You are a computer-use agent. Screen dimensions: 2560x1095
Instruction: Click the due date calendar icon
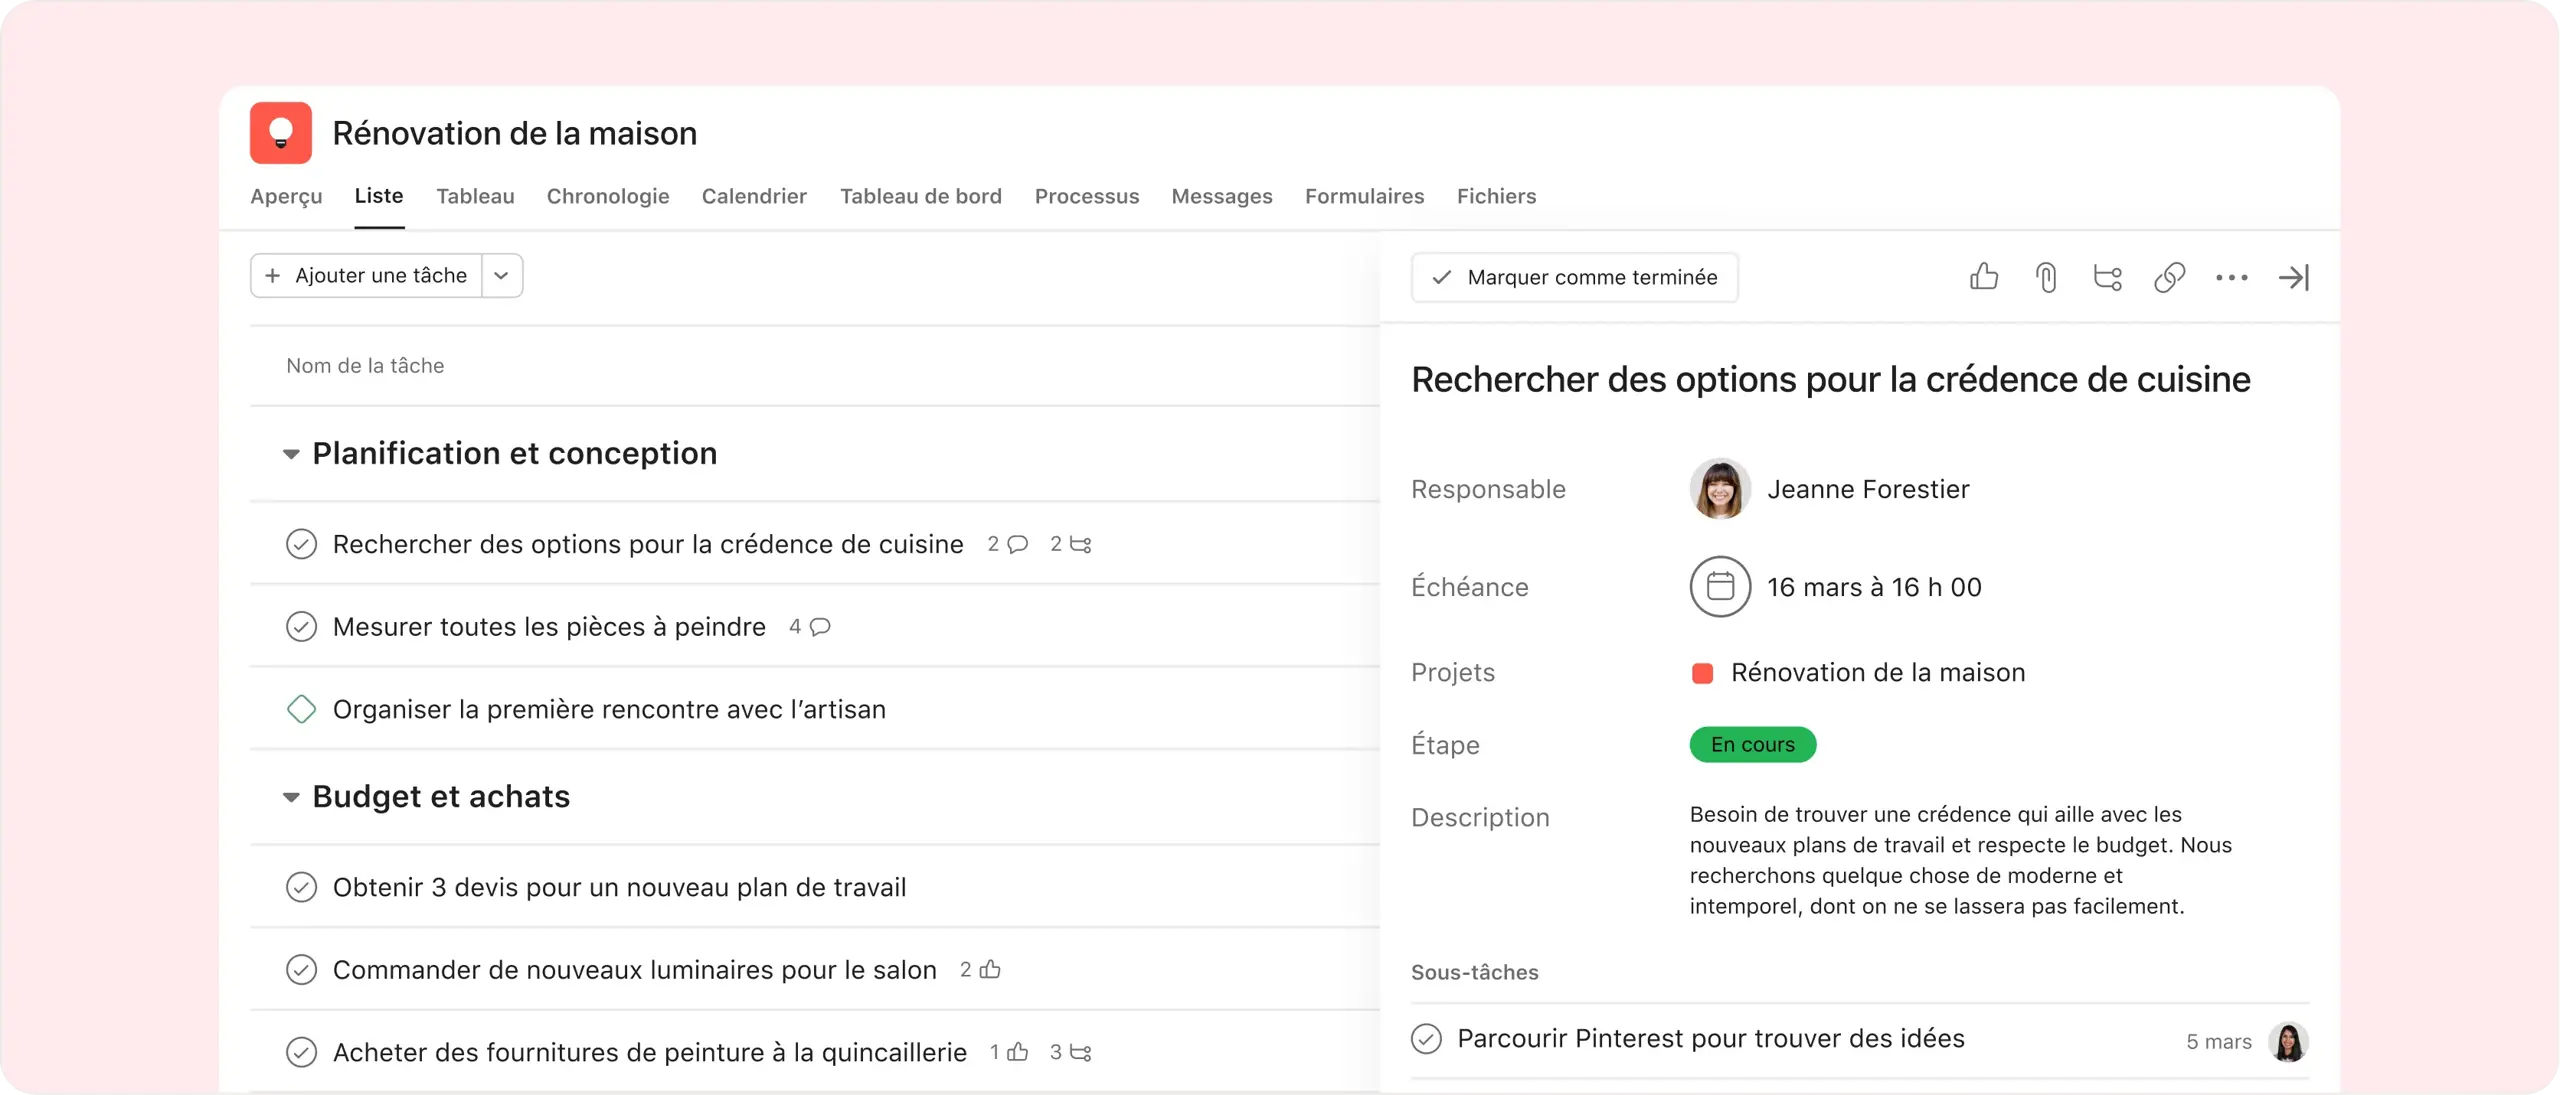pyautogui.click(x=1720, y=587)
